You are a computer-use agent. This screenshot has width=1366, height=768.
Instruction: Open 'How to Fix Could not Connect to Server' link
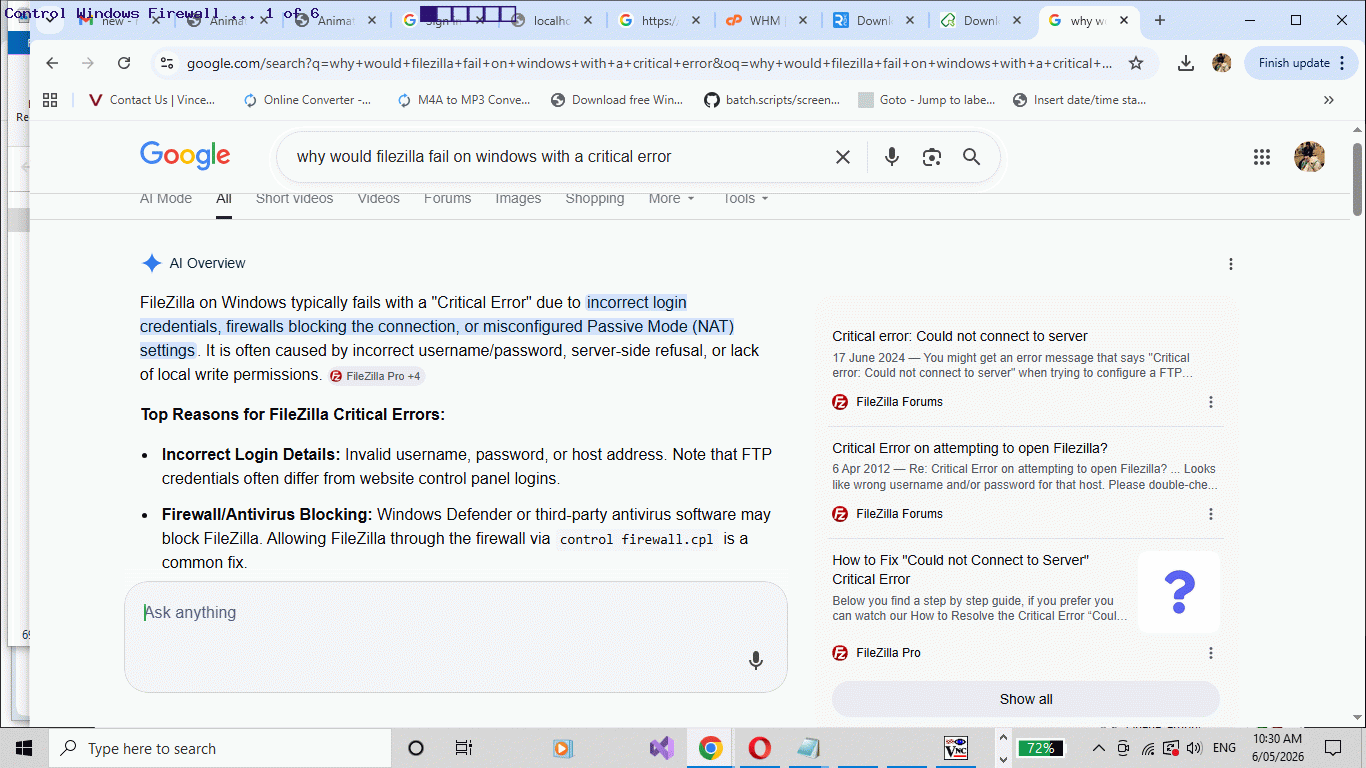pyautogui.click(x=961, y=569)
